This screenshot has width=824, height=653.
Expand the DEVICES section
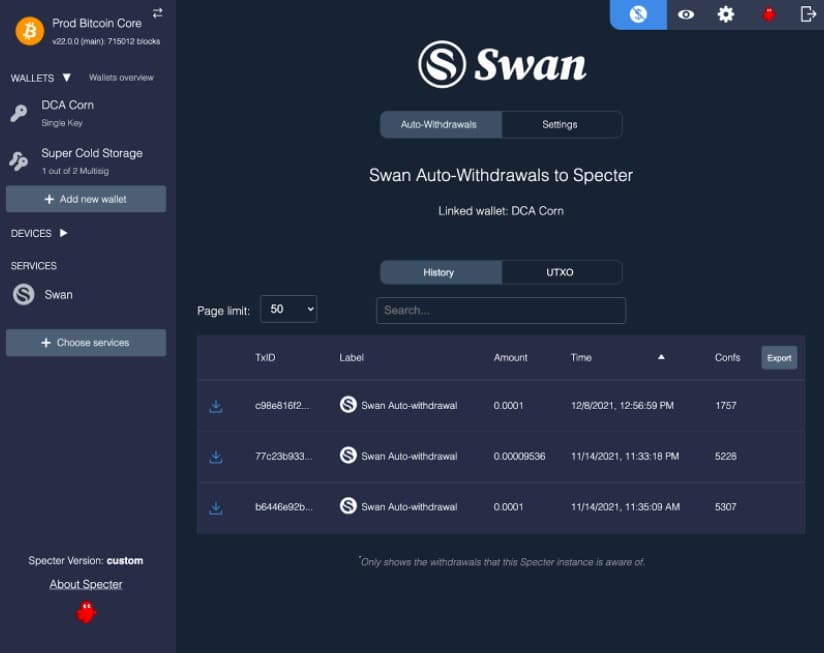(x=64, y=233)
